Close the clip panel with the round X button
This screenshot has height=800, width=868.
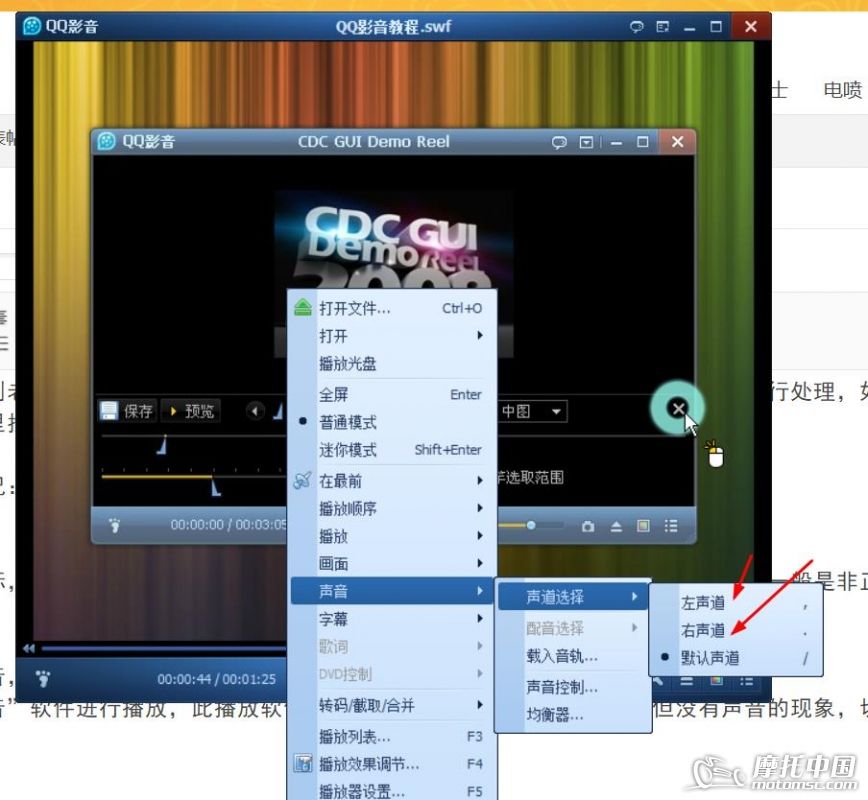click(x=678, y=409)
